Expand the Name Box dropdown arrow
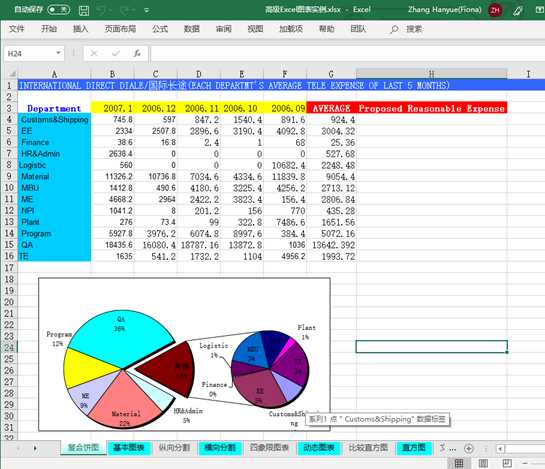Image resolution: width=545 pixels, height=469 pixels. coord(58,53)
